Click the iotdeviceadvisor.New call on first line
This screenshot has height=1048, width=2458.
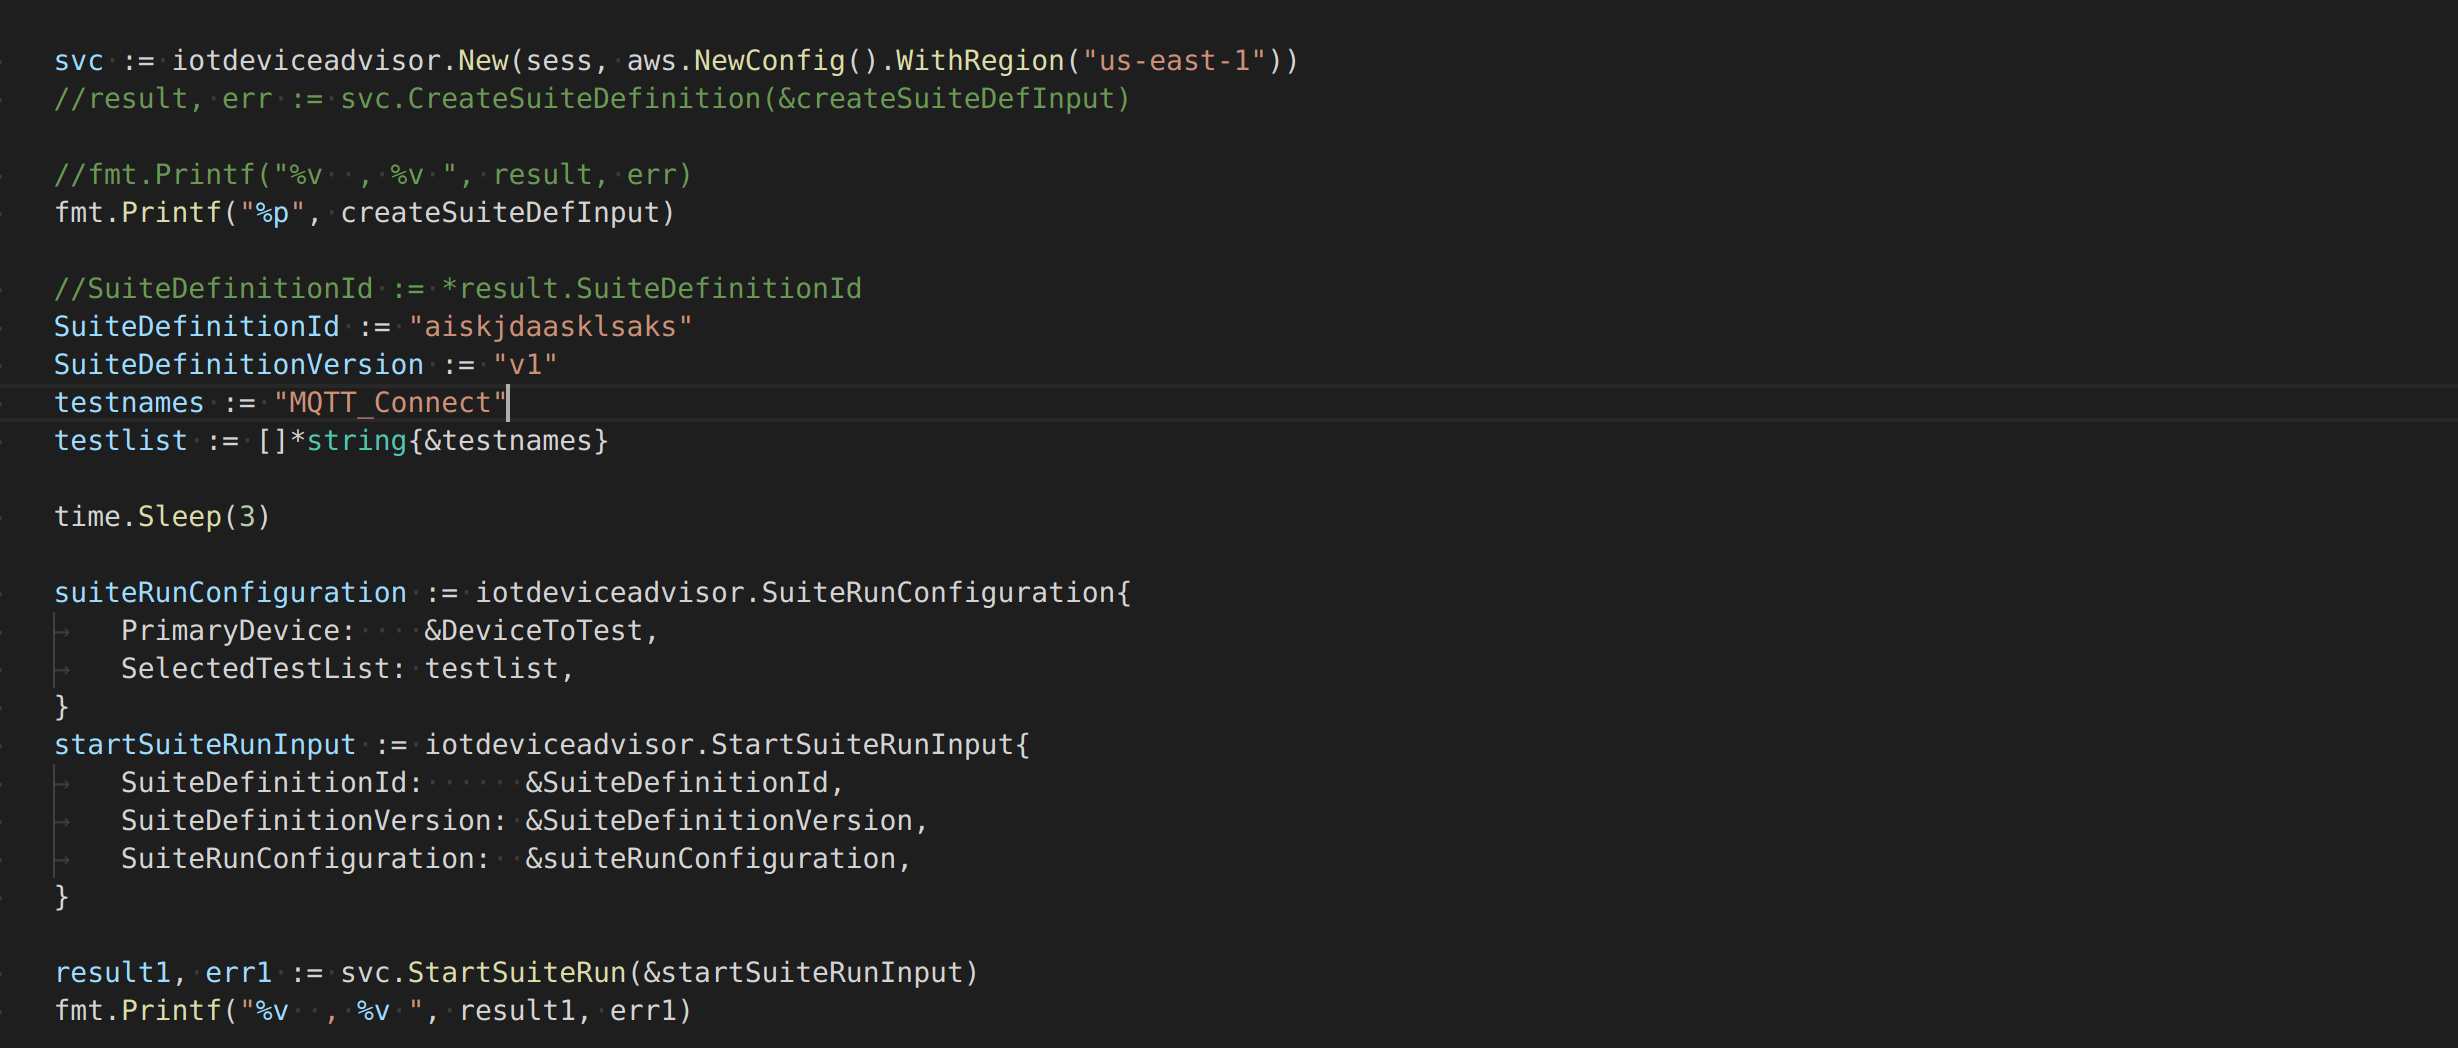pyautogui.click(x=340, y=61)
